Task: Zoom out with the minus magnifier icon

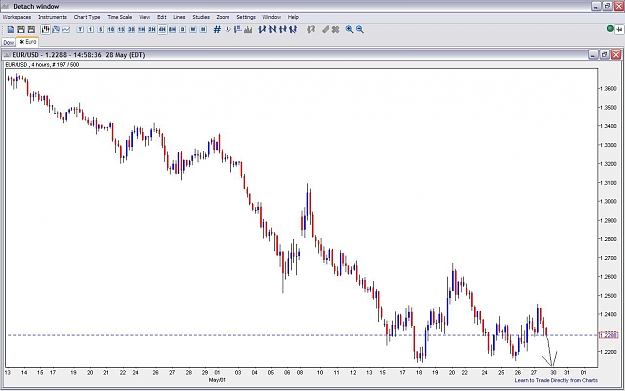Action: tap(360, 29)
